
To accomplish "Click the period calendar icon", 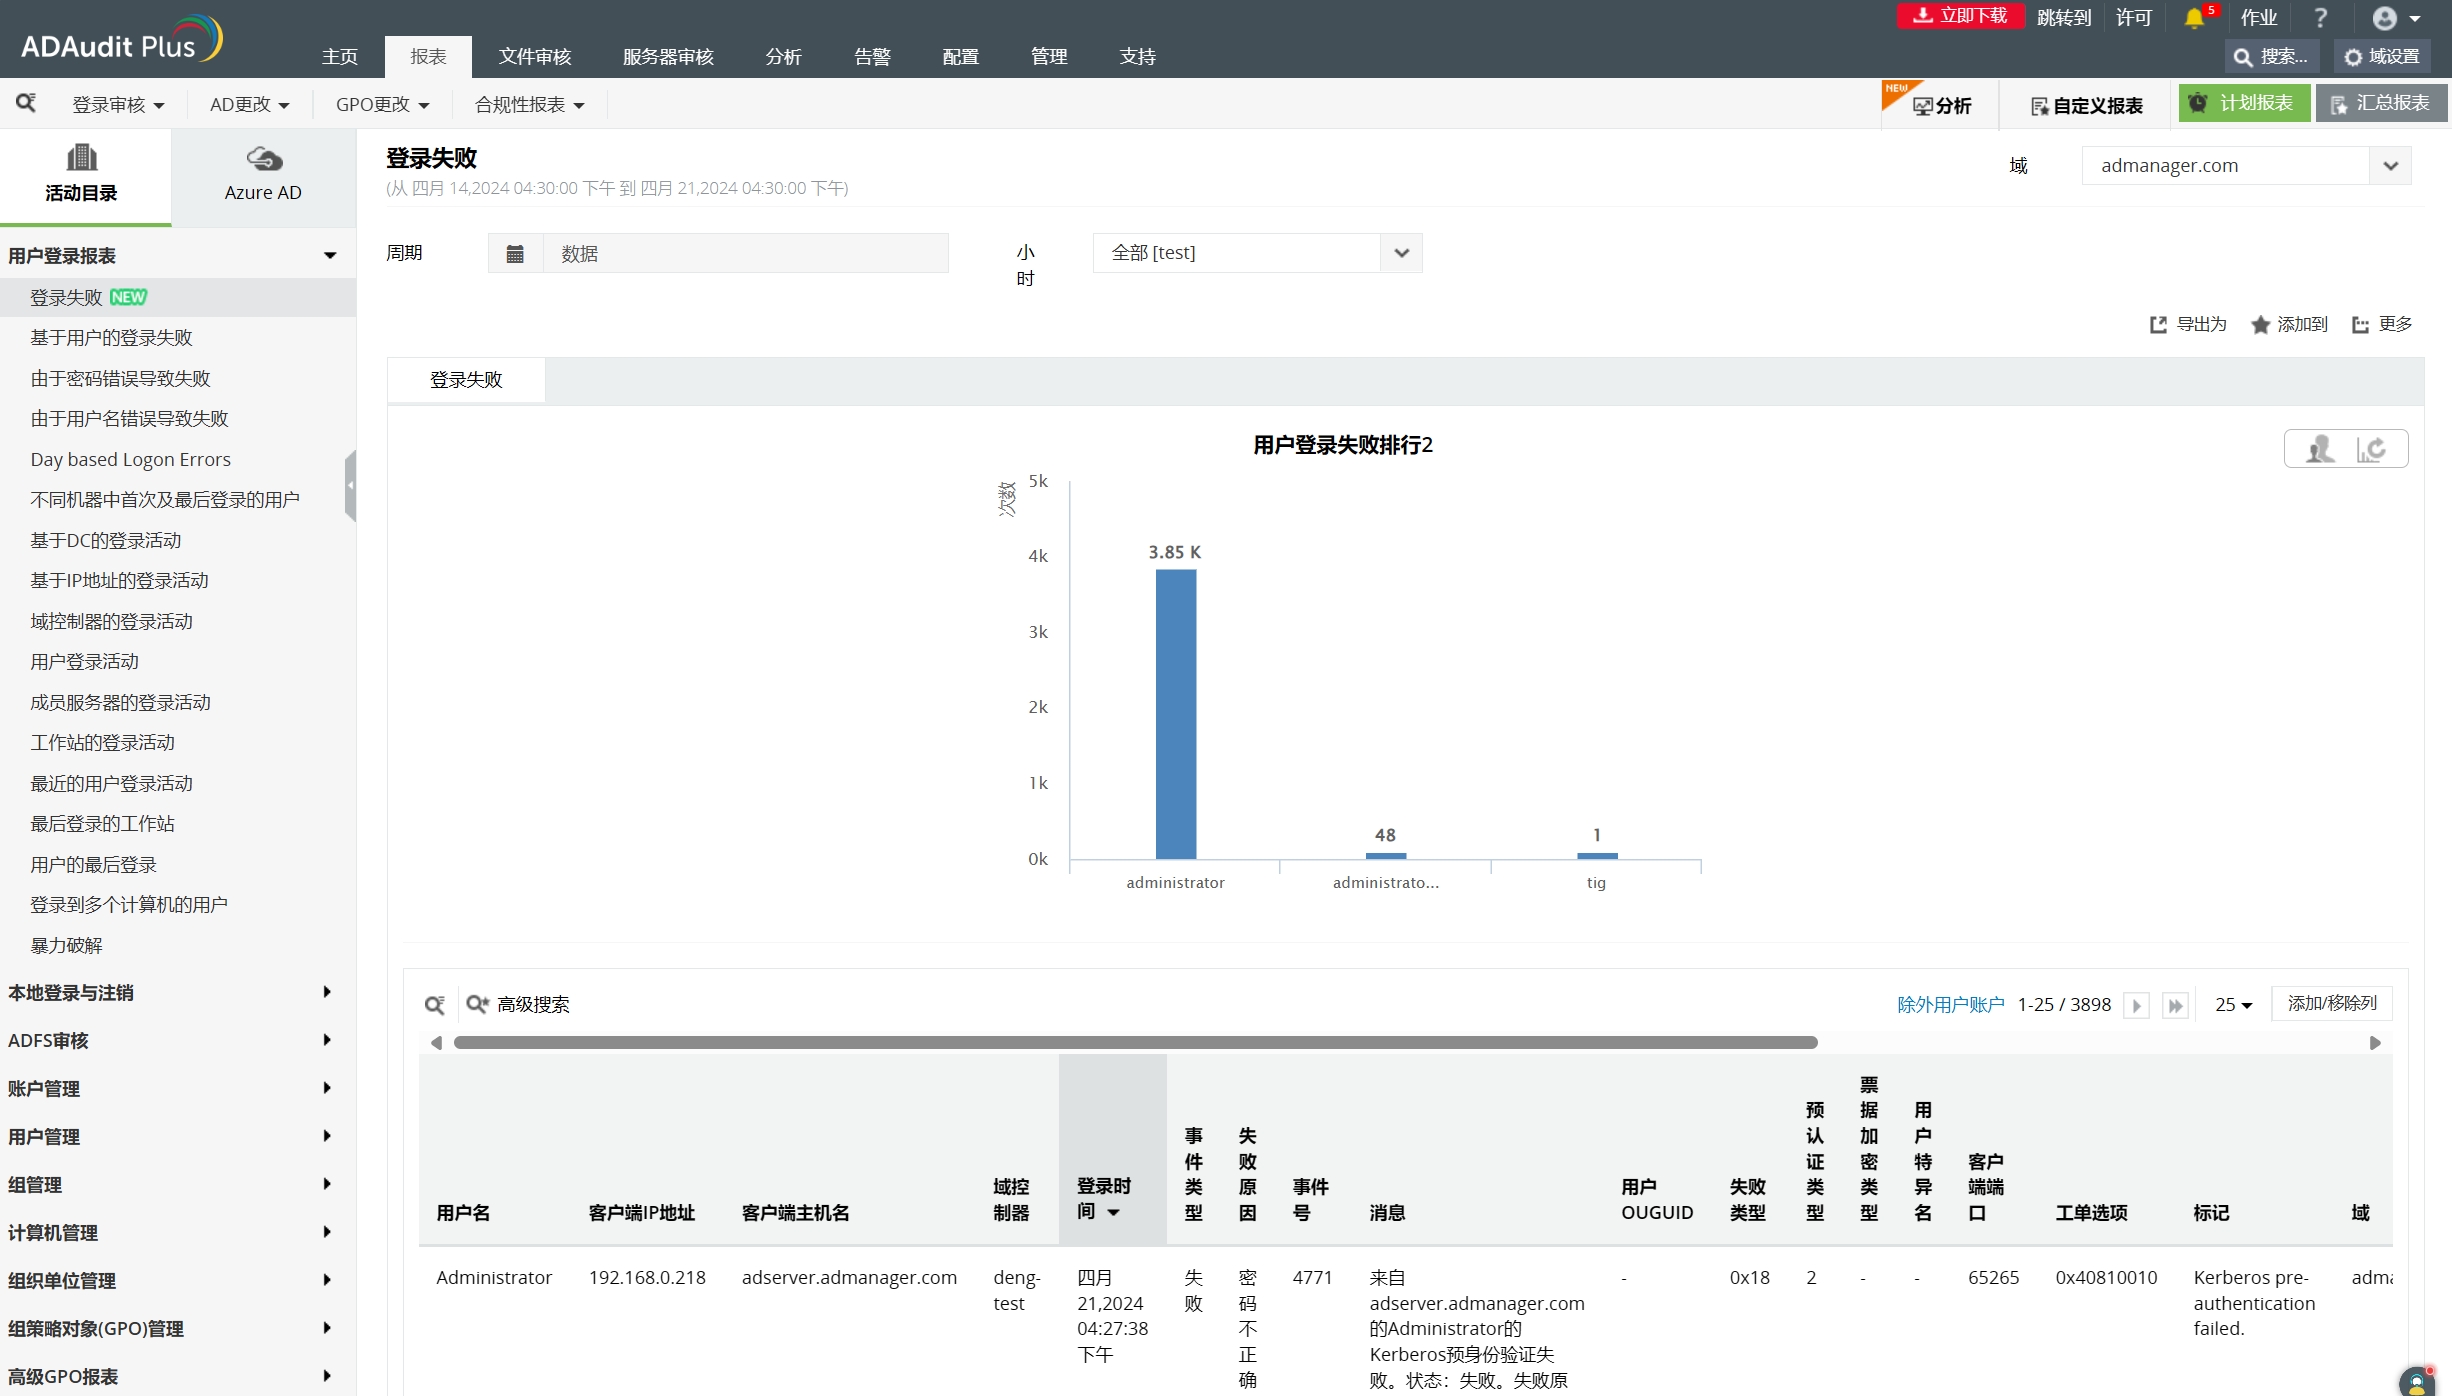I will click(515, 254).
